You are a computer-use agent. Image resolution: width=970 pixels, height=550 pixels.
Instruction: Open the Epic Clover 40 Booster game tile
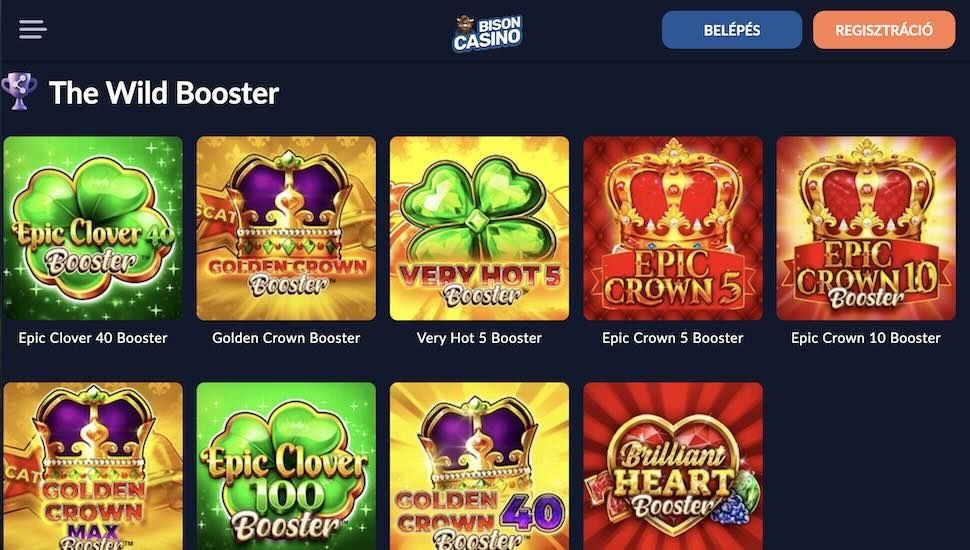tap(93, 228)
